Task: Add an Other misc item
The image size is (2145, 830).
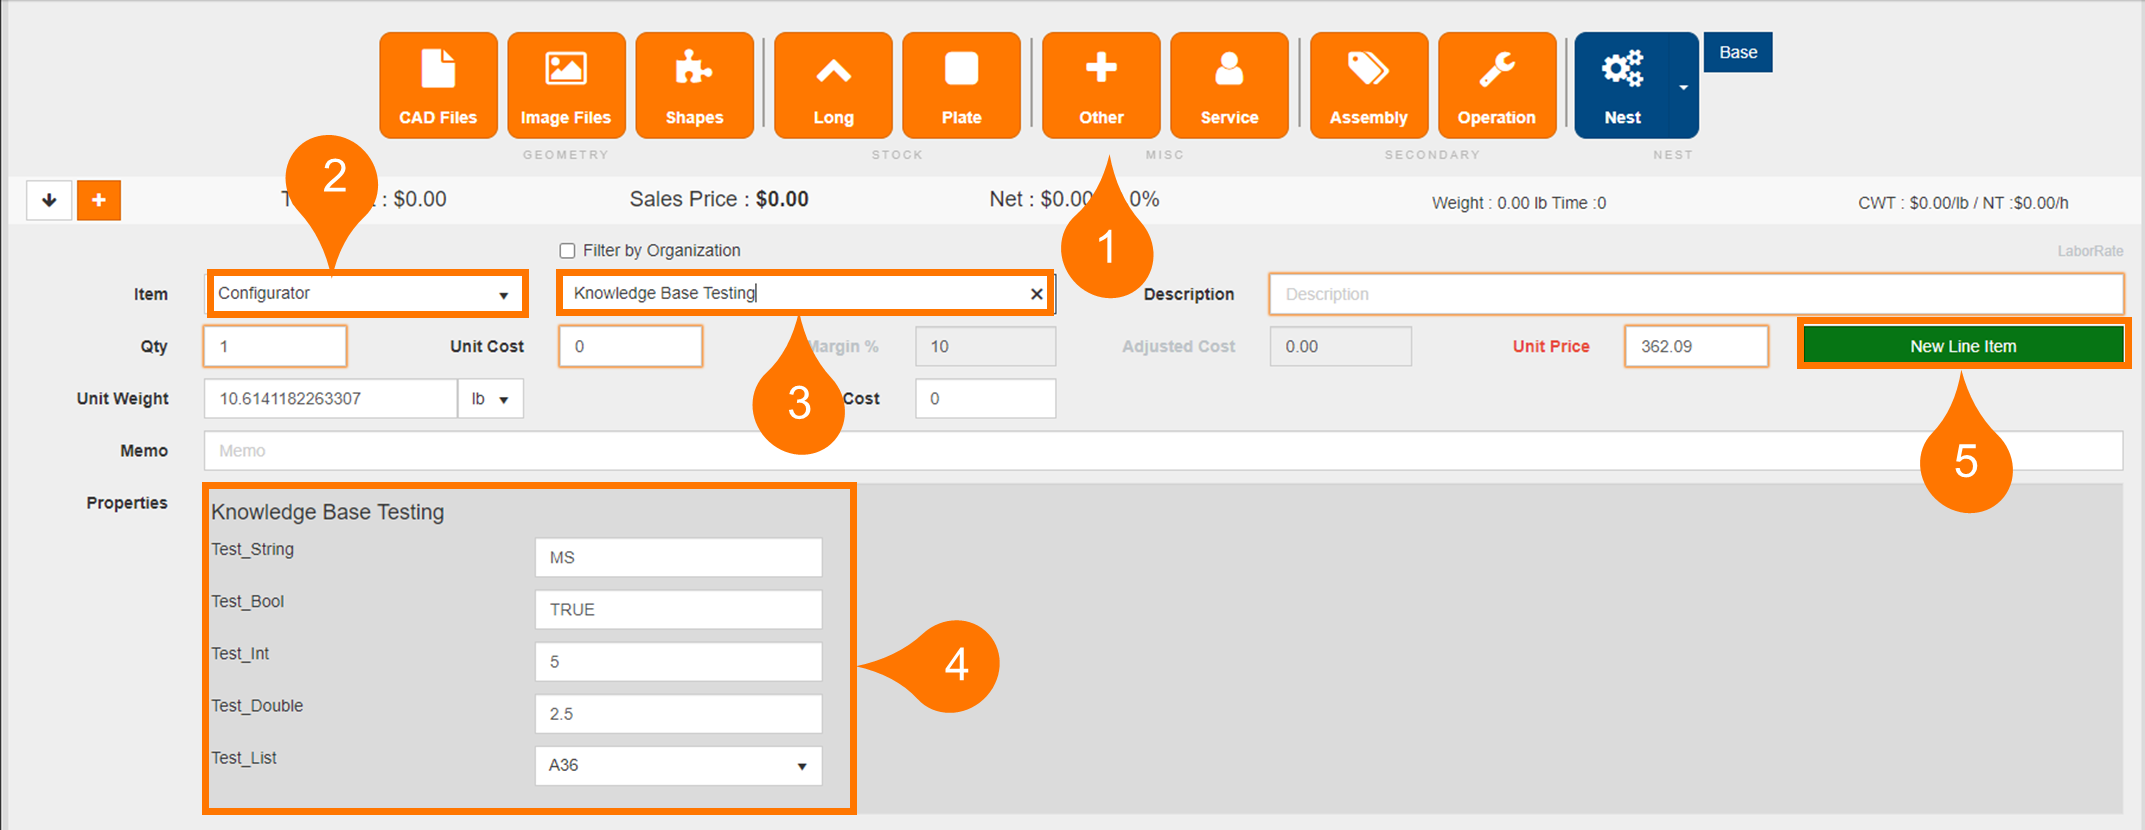Action: [1101, 86]
